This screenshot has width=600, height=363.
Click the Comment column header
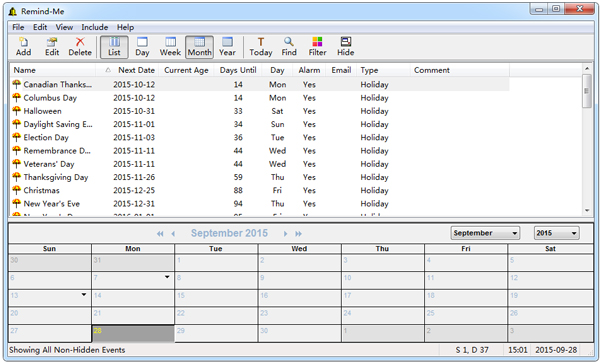460,70
